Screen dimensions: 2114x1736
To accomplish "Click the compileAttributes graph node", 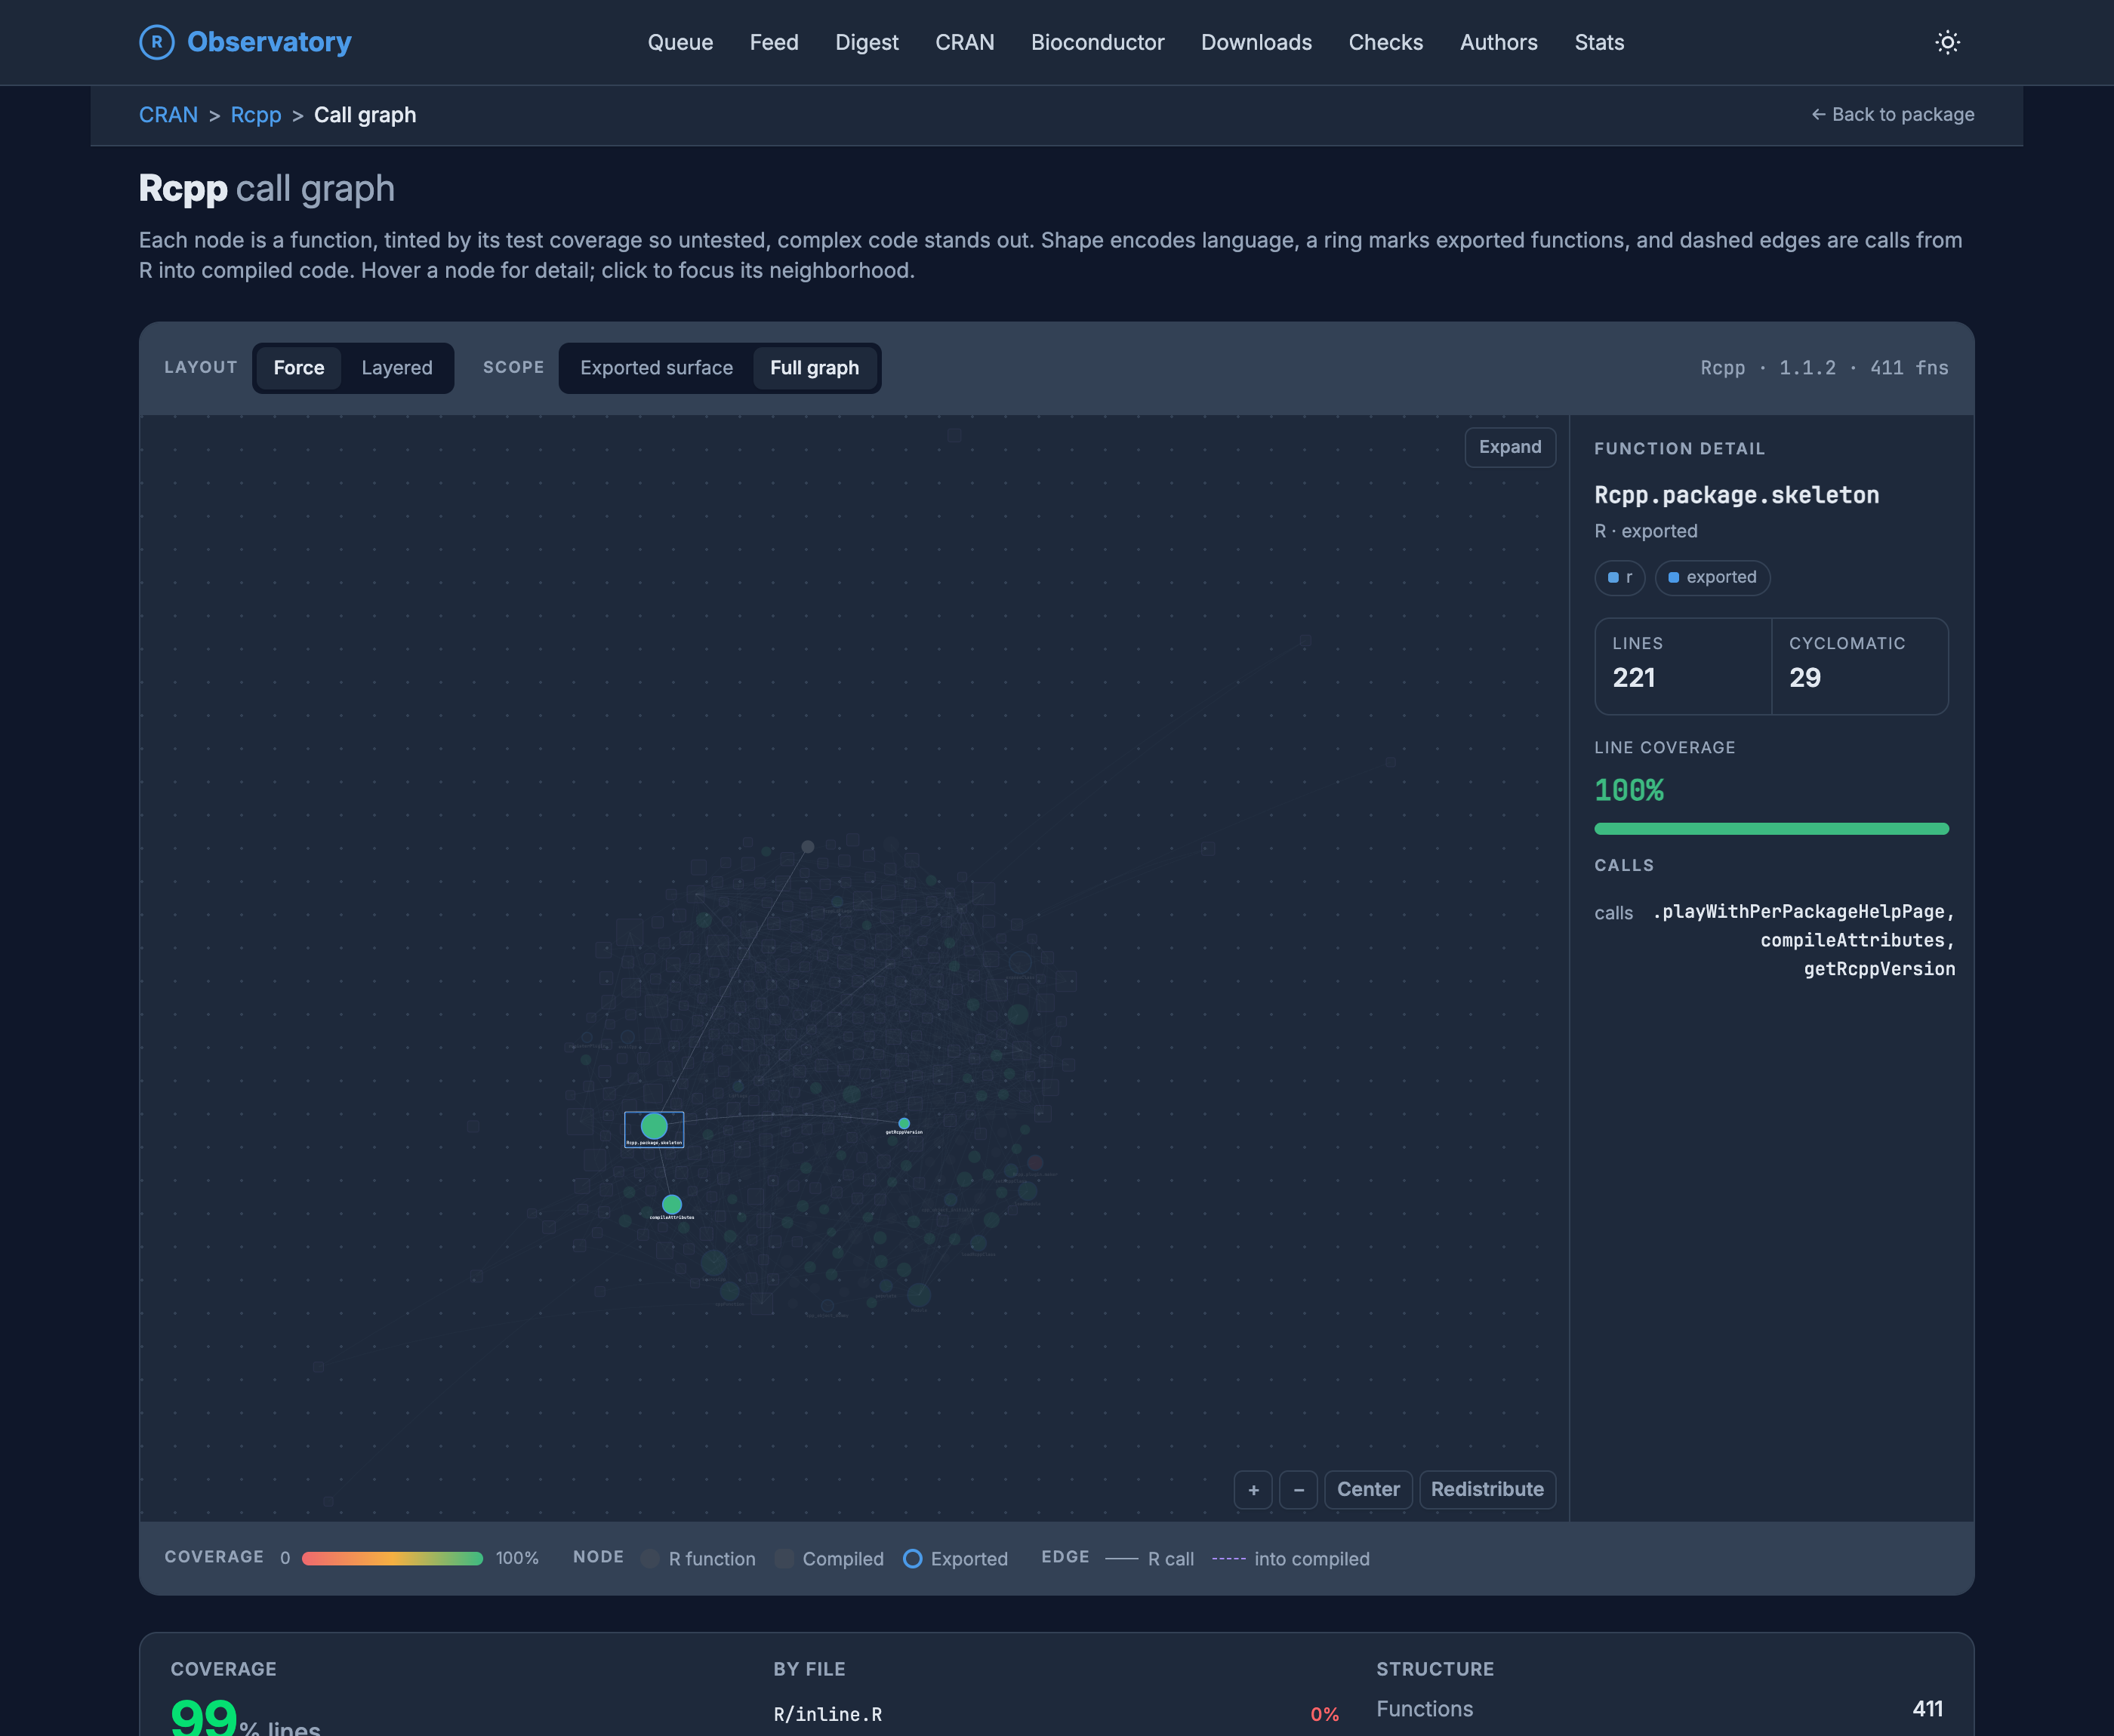I will tap(672, 1204).
